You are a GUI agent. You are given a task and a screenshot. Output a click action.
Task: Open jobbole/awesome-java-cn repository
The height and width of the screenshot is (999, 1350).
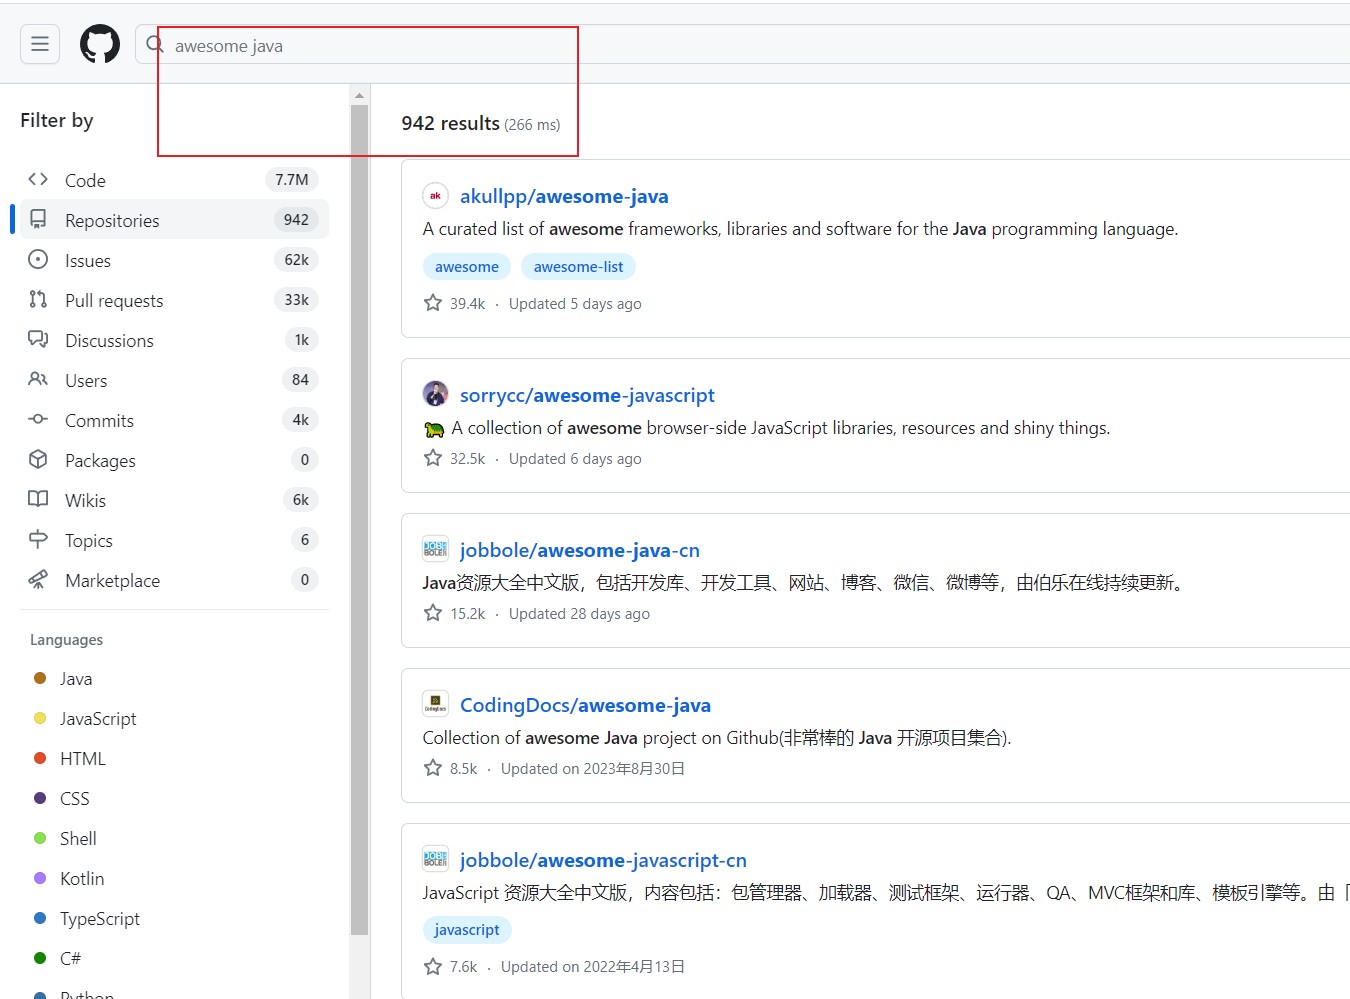pyautogui.click(x=580, y=550)
